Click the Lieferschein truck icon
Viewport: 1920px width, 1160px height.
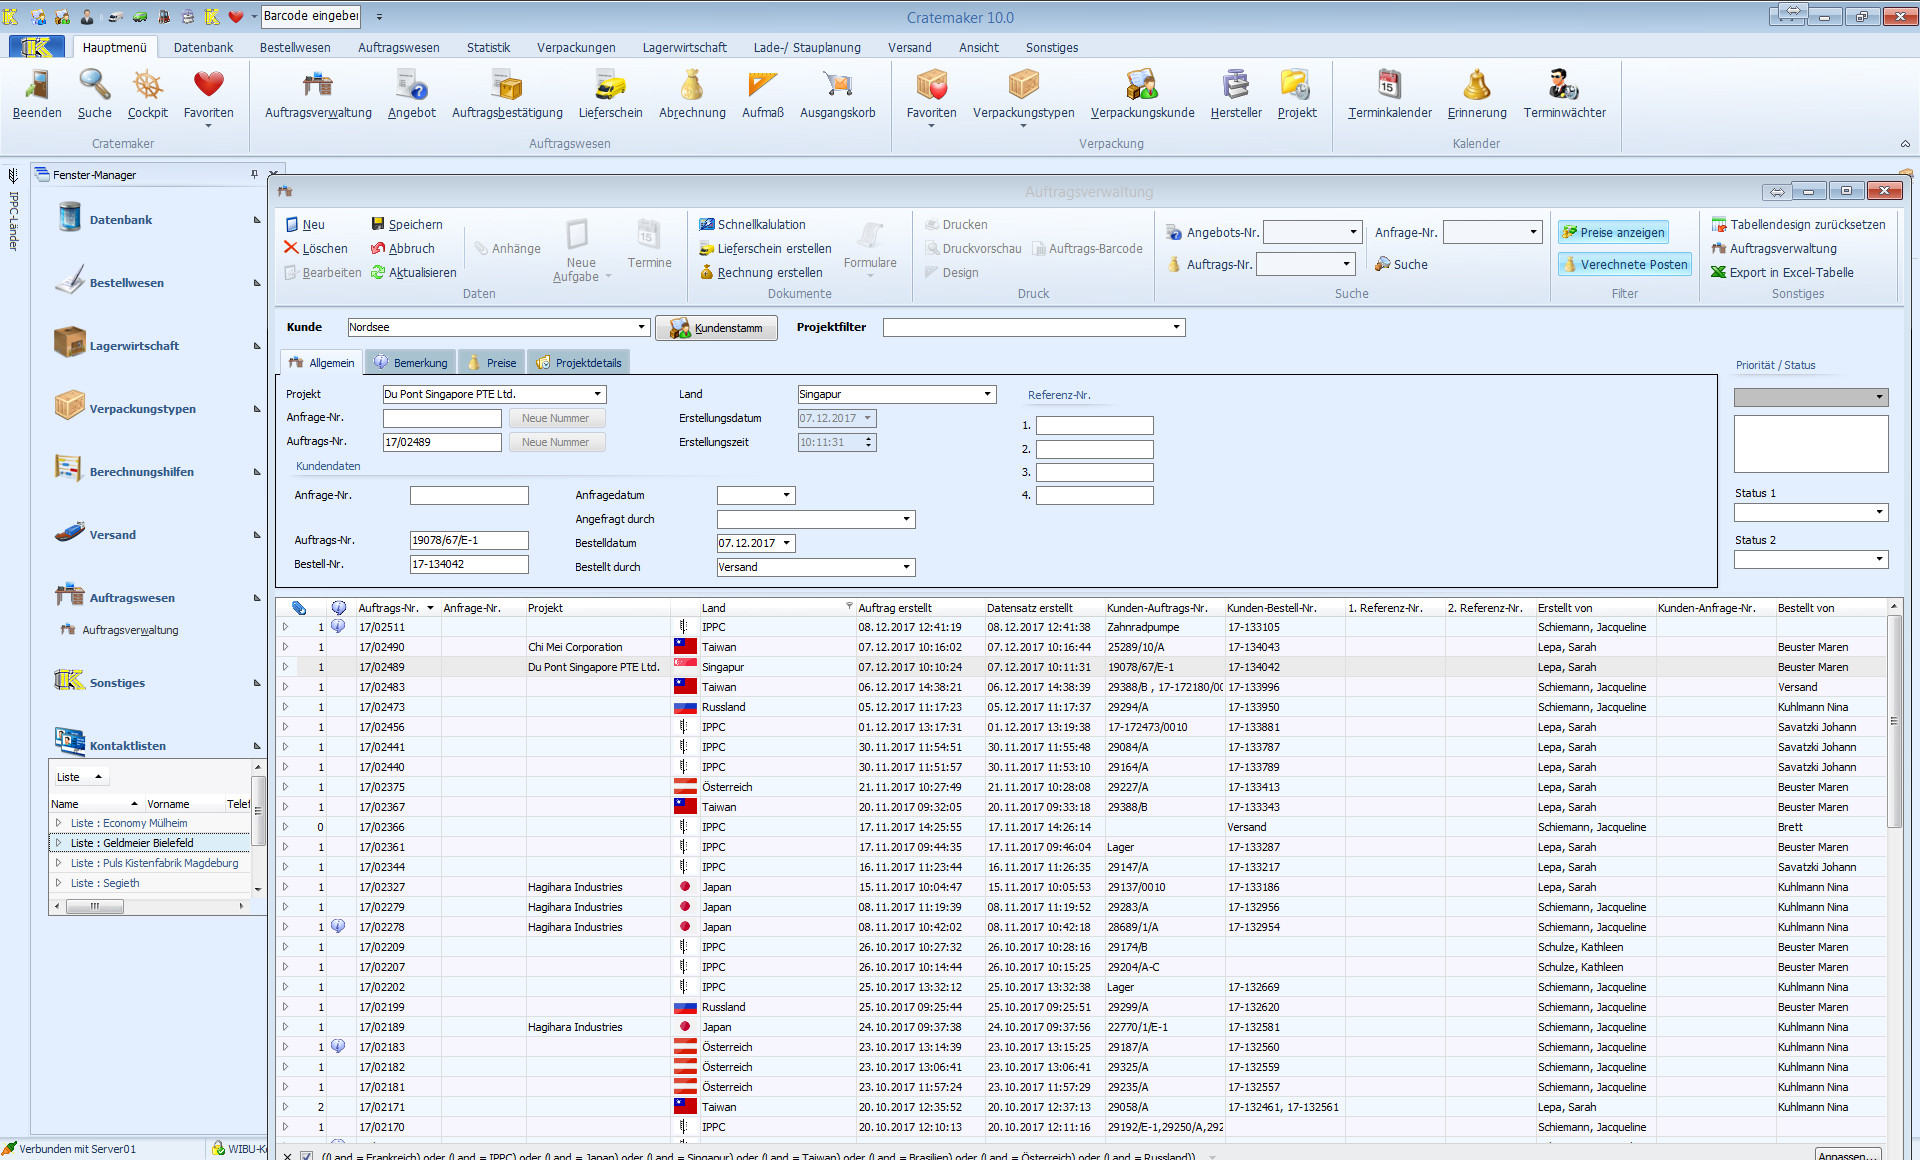click(610, 94)
